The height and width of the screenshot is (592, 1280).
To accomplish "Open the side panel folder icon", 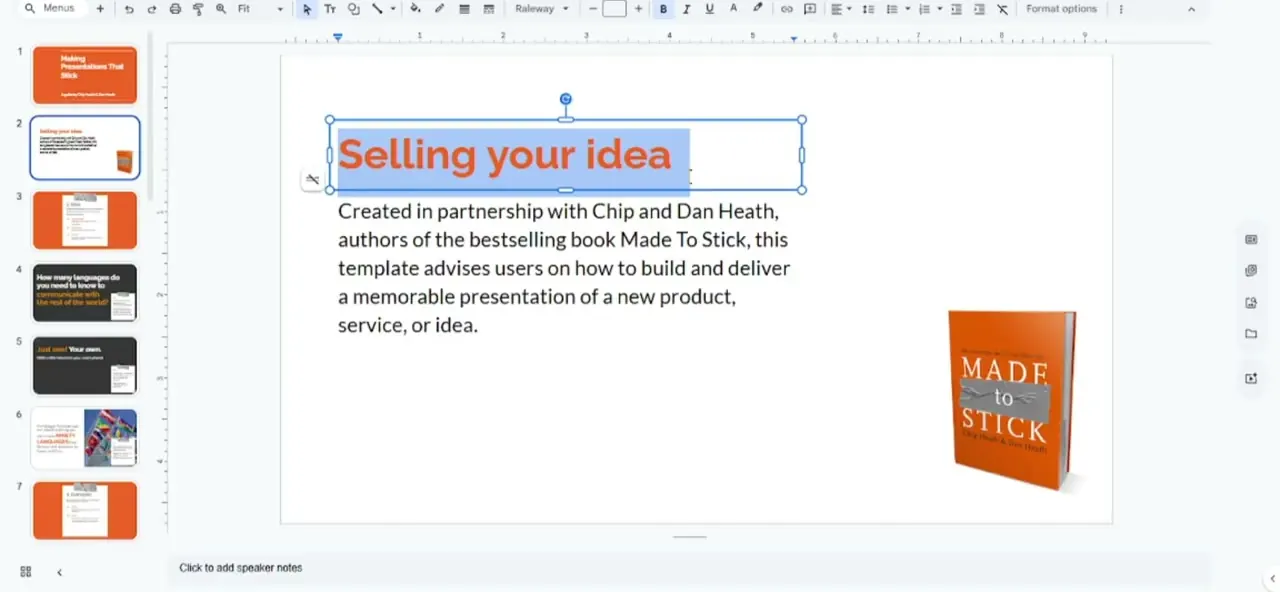I will [x=1251, y=334].
